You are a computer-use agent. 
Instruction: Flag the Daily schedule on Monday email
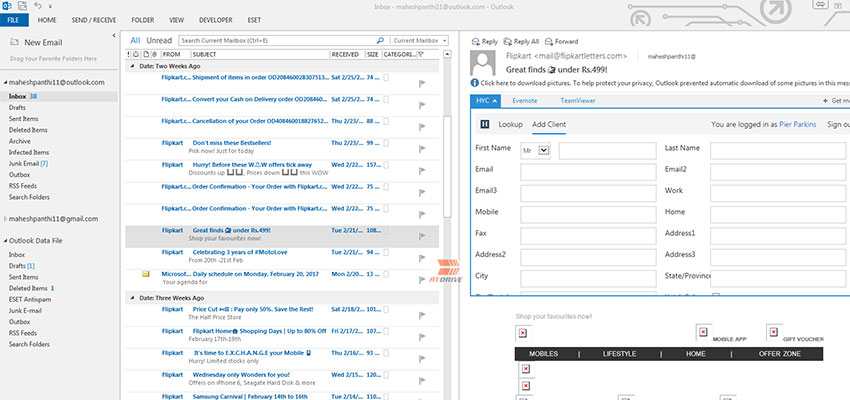[x=422, y=280]
